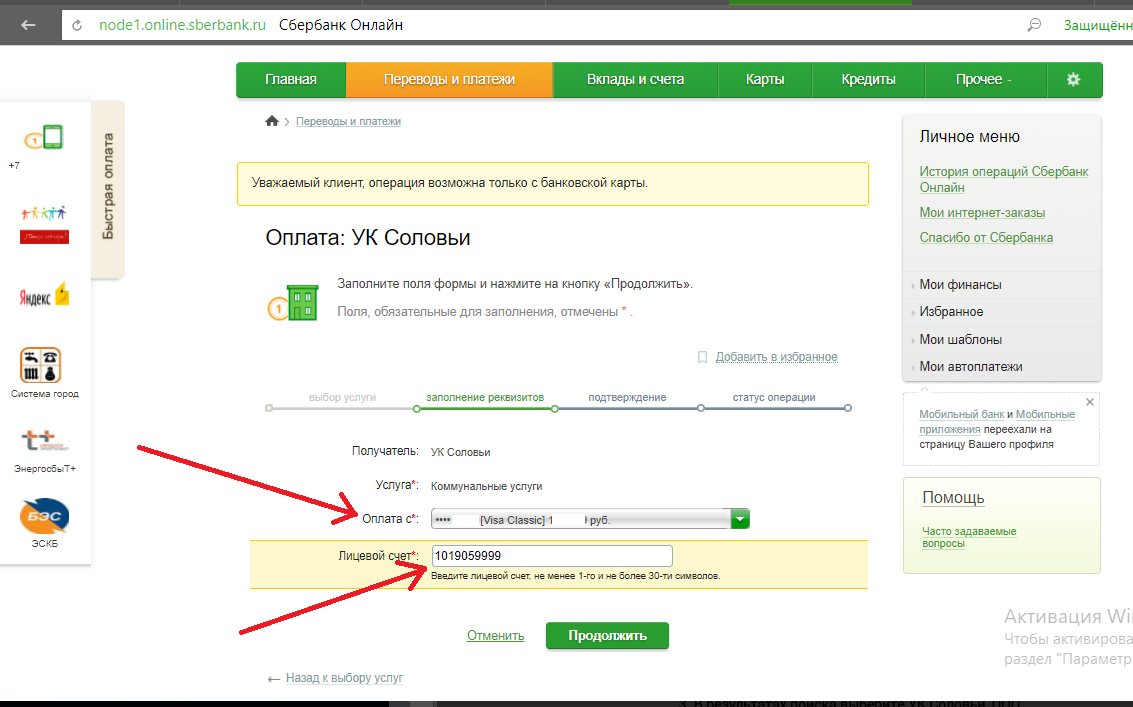Click the Продолжить button
The width and height of the screenshot is (1133, 707).
click(x=607, y=635)
